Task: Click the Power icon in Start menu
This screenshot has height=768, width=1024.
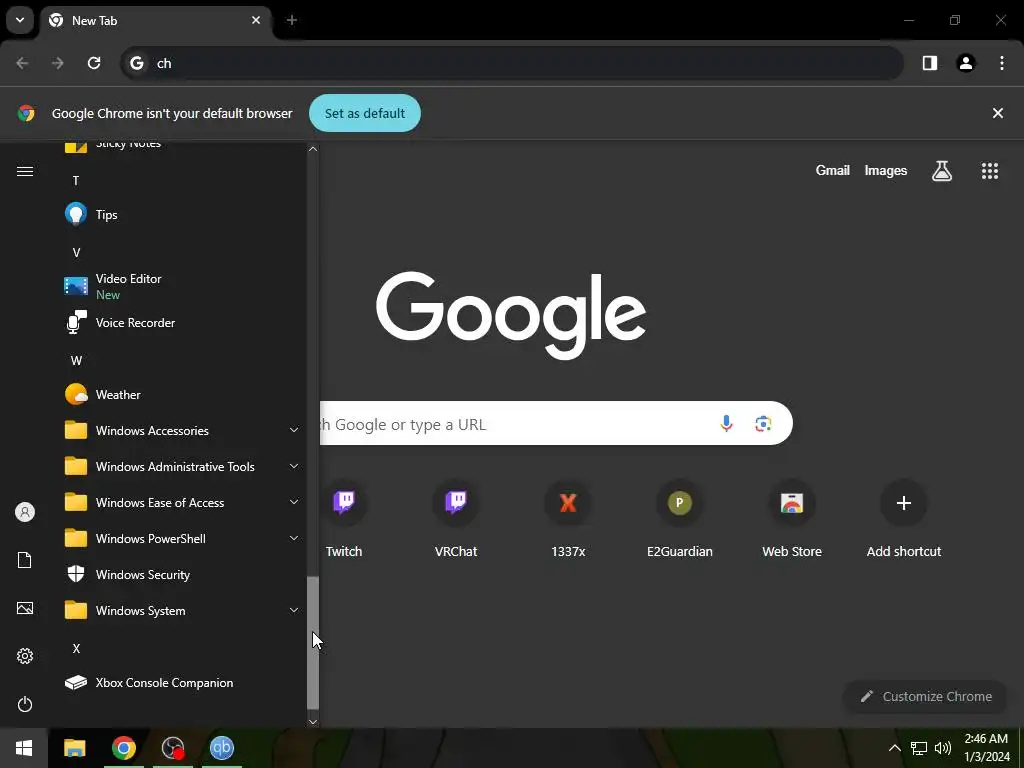Action: pyautogui.click(x=25, y=704)
